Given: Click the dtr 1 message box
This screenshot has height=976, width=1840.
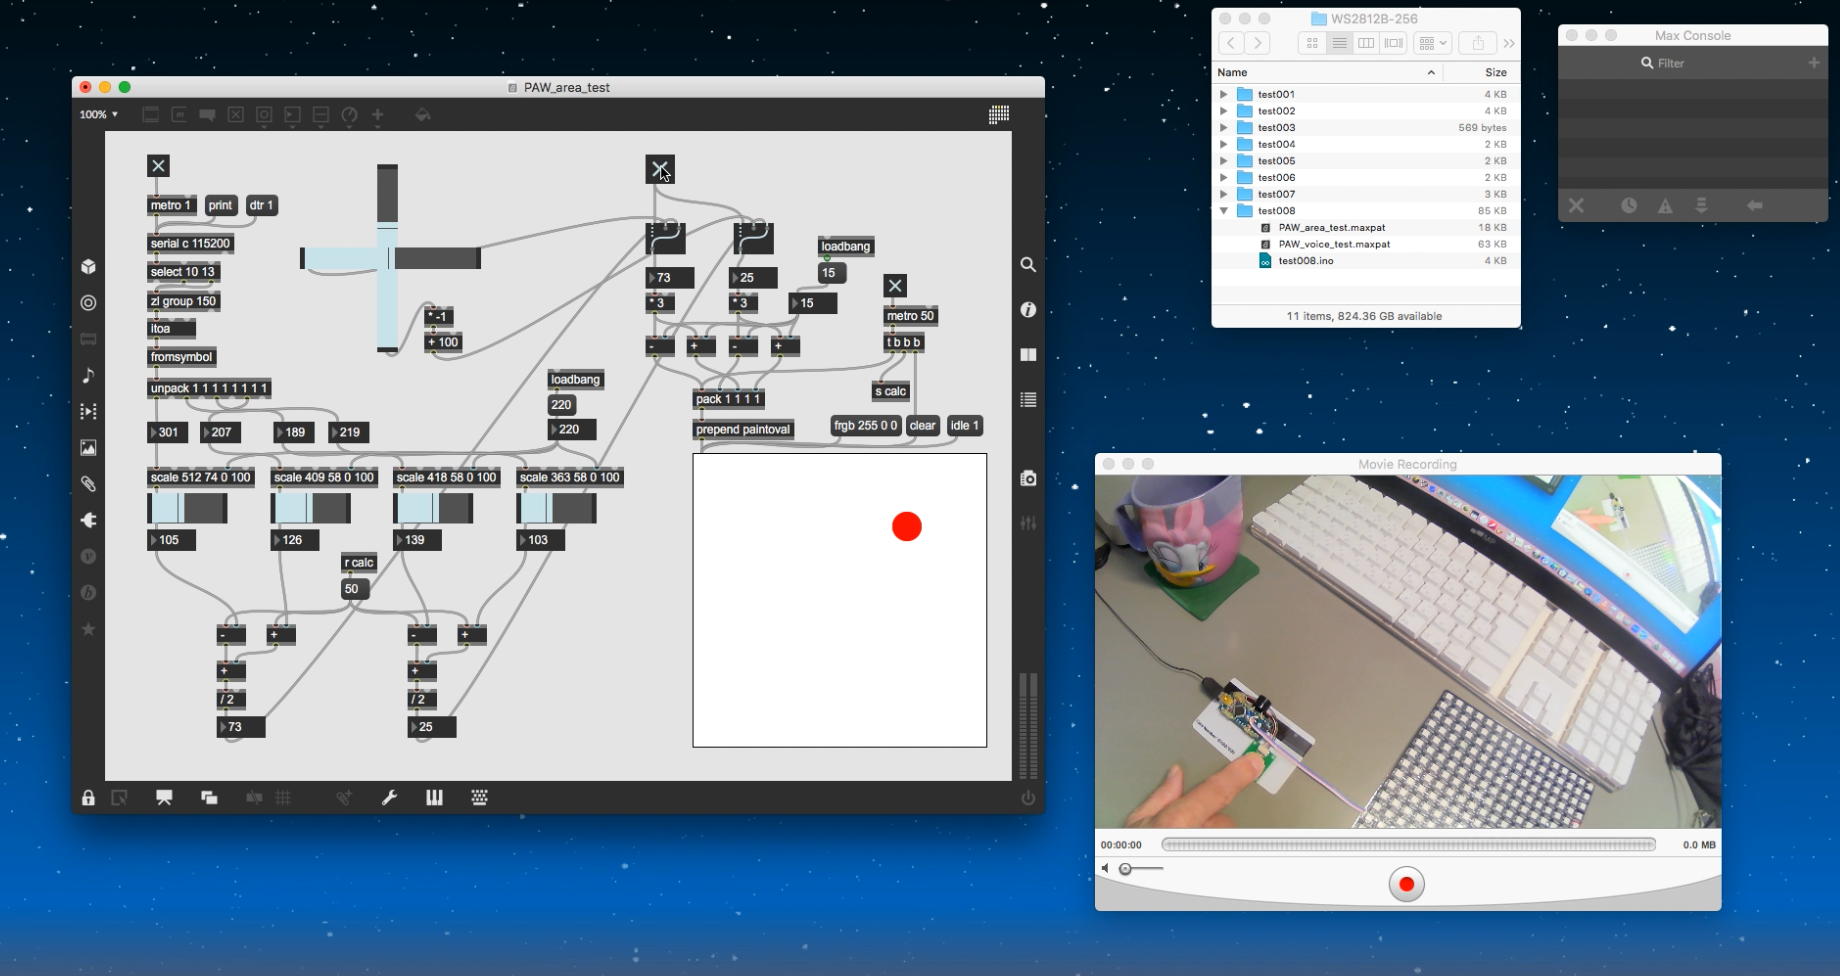Looking at the screenshot, I should click(x=262, y=205).
